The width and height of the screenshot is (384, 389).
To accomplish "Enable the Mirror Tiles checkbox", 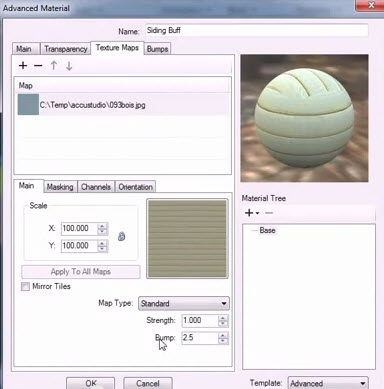I will [x=25, y=286].
